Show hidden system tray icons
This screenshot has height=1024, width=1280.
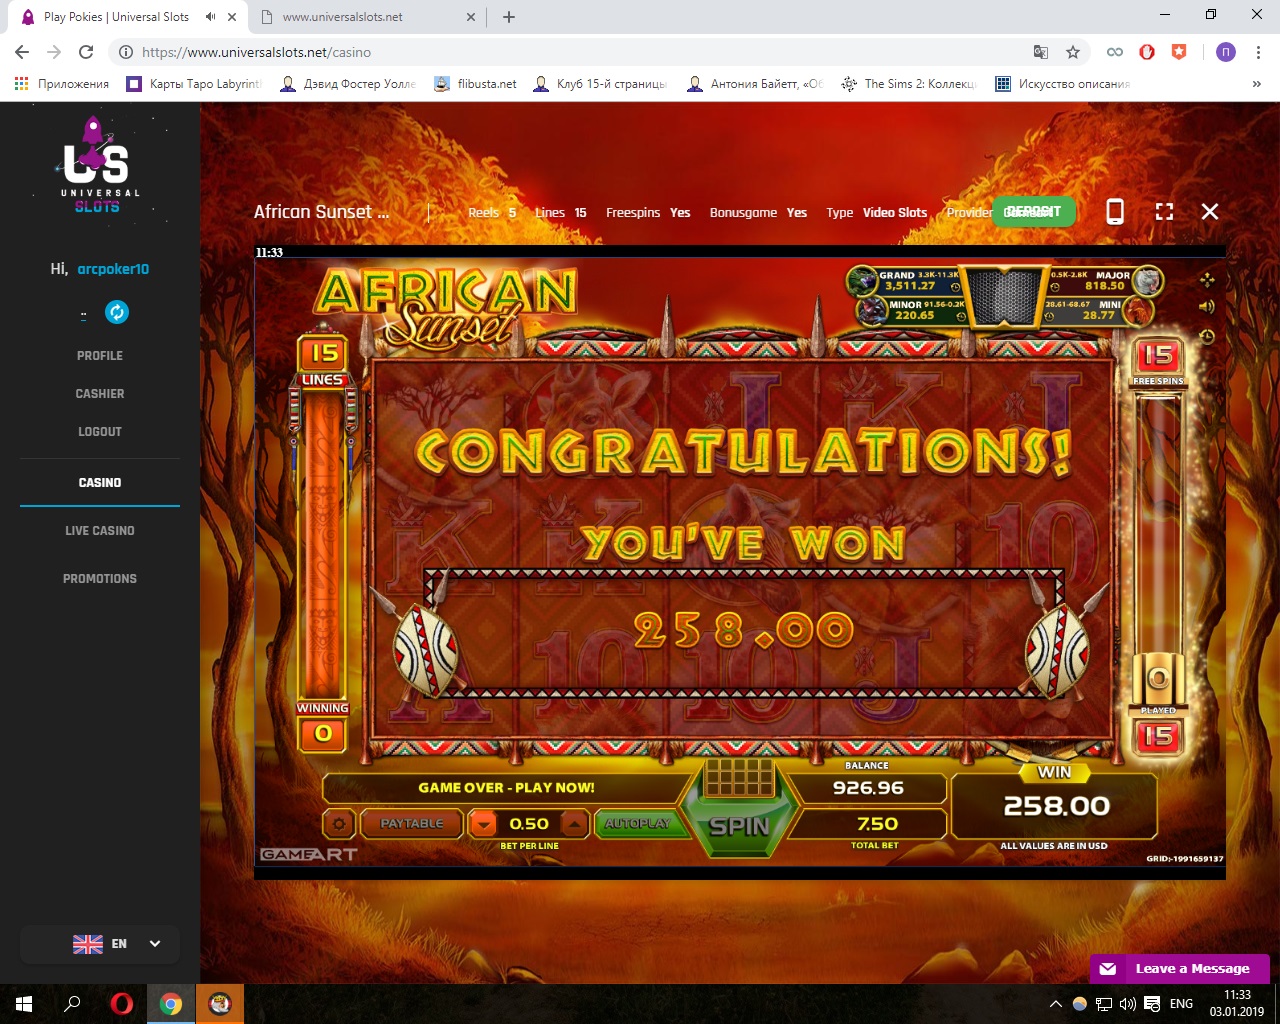[x=1055, y=1004]
